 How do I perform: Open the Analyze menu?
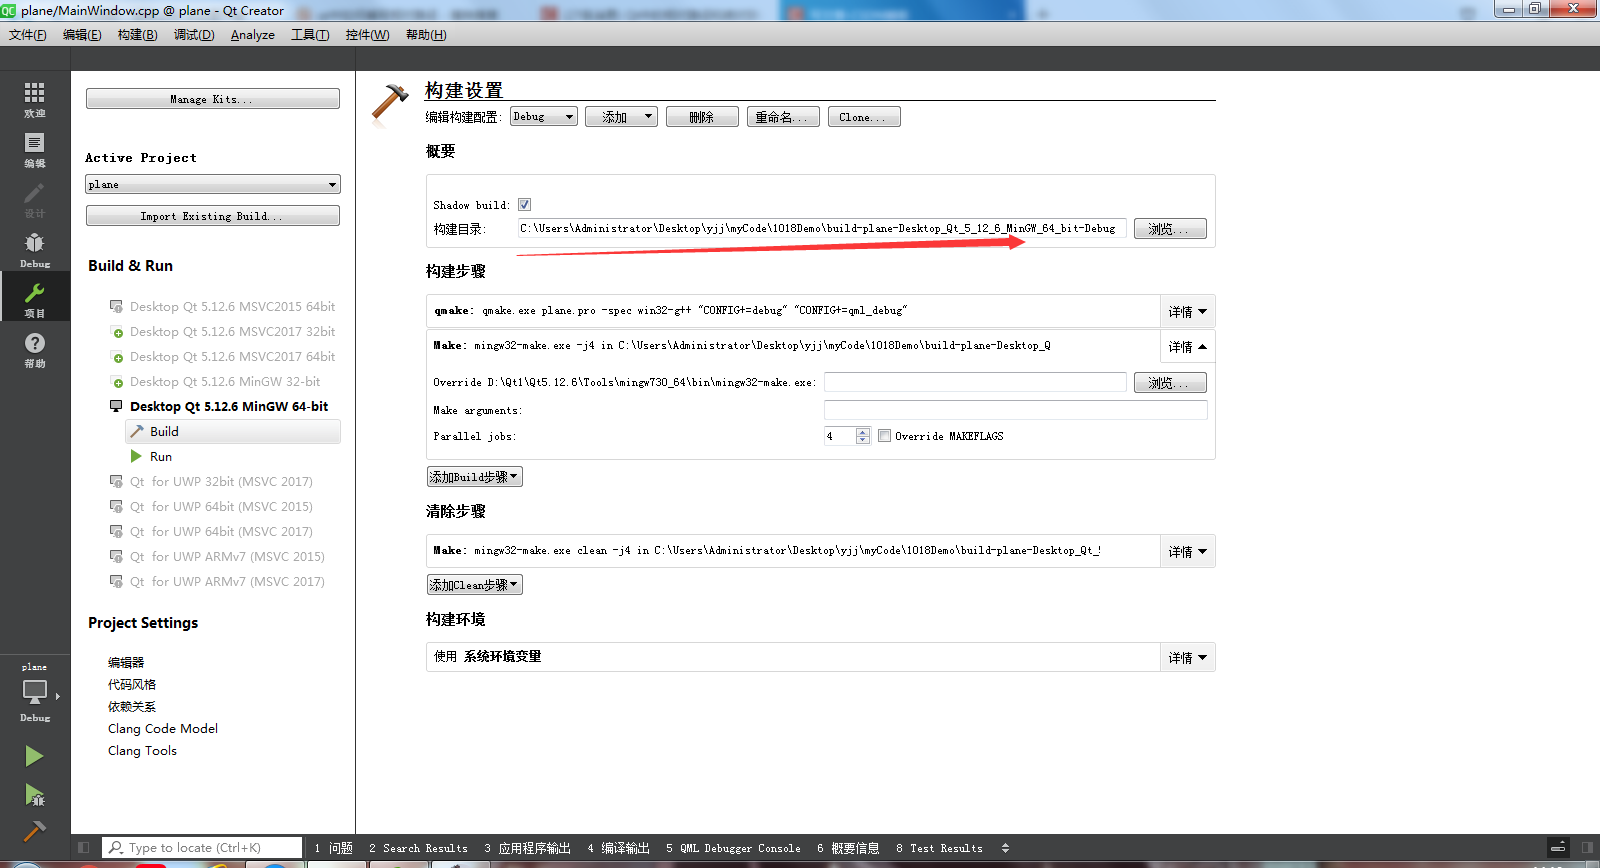pos(253,35)
